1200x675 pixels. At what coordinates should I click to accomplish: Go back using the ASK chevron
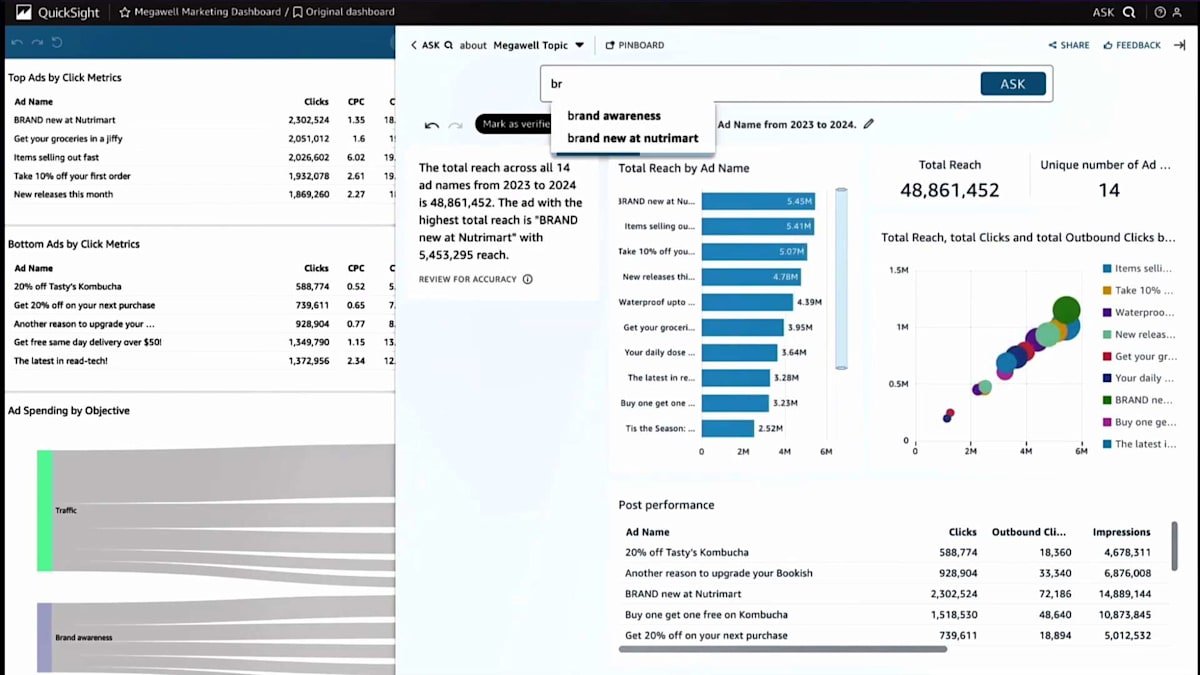[x=414, y=45]
